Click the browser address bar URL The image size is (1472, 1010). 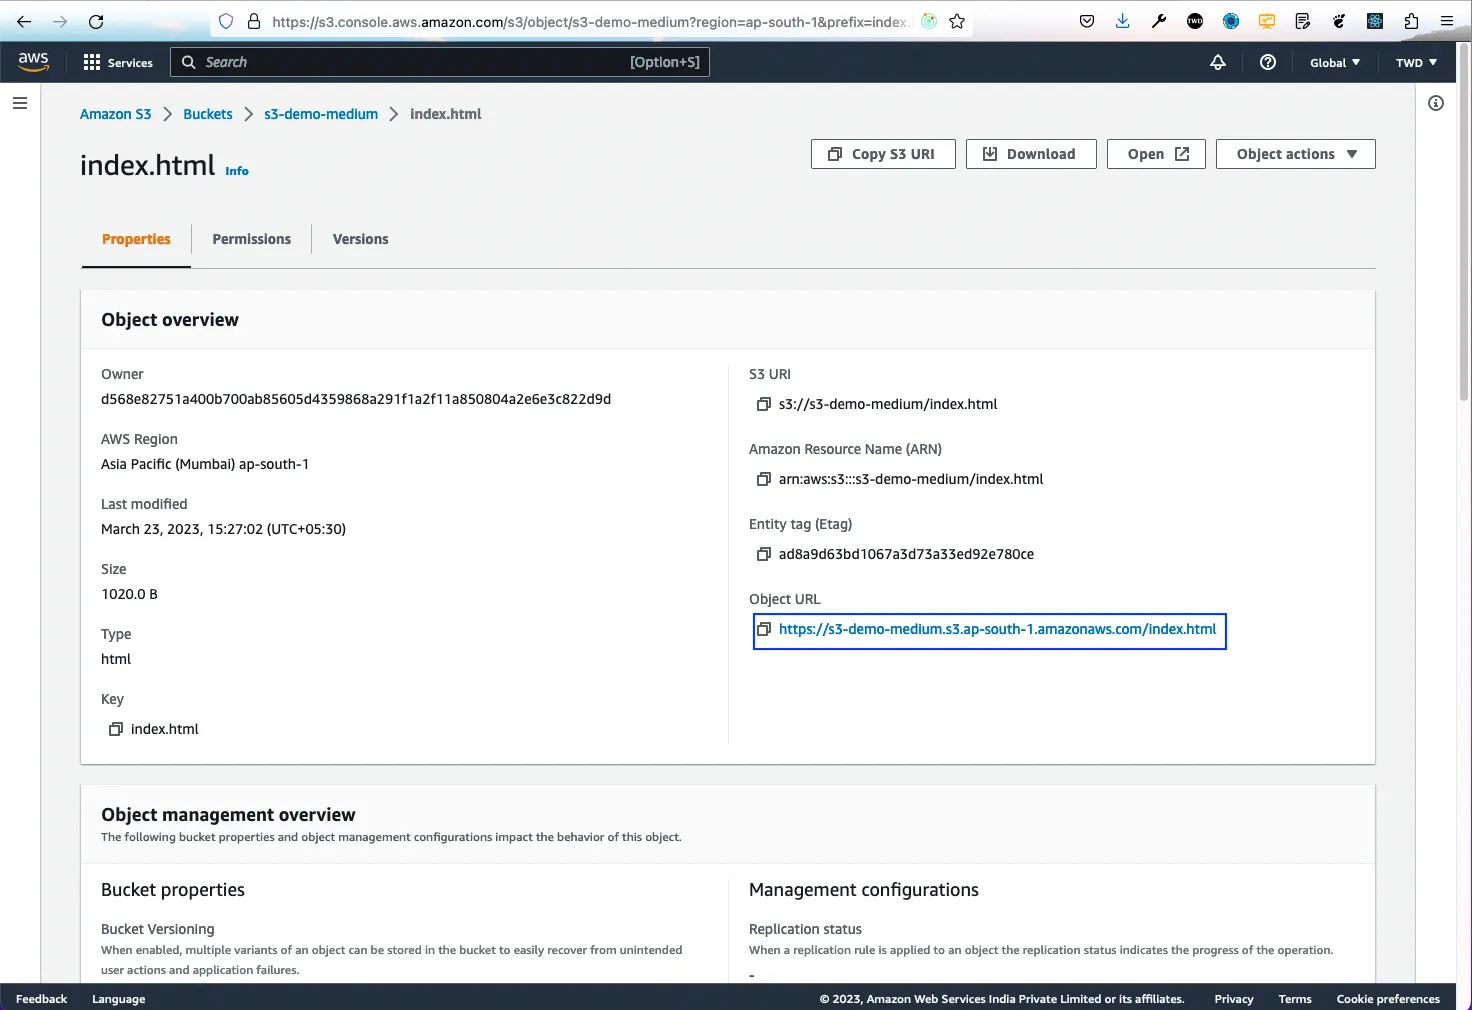(x=590, y=21)
